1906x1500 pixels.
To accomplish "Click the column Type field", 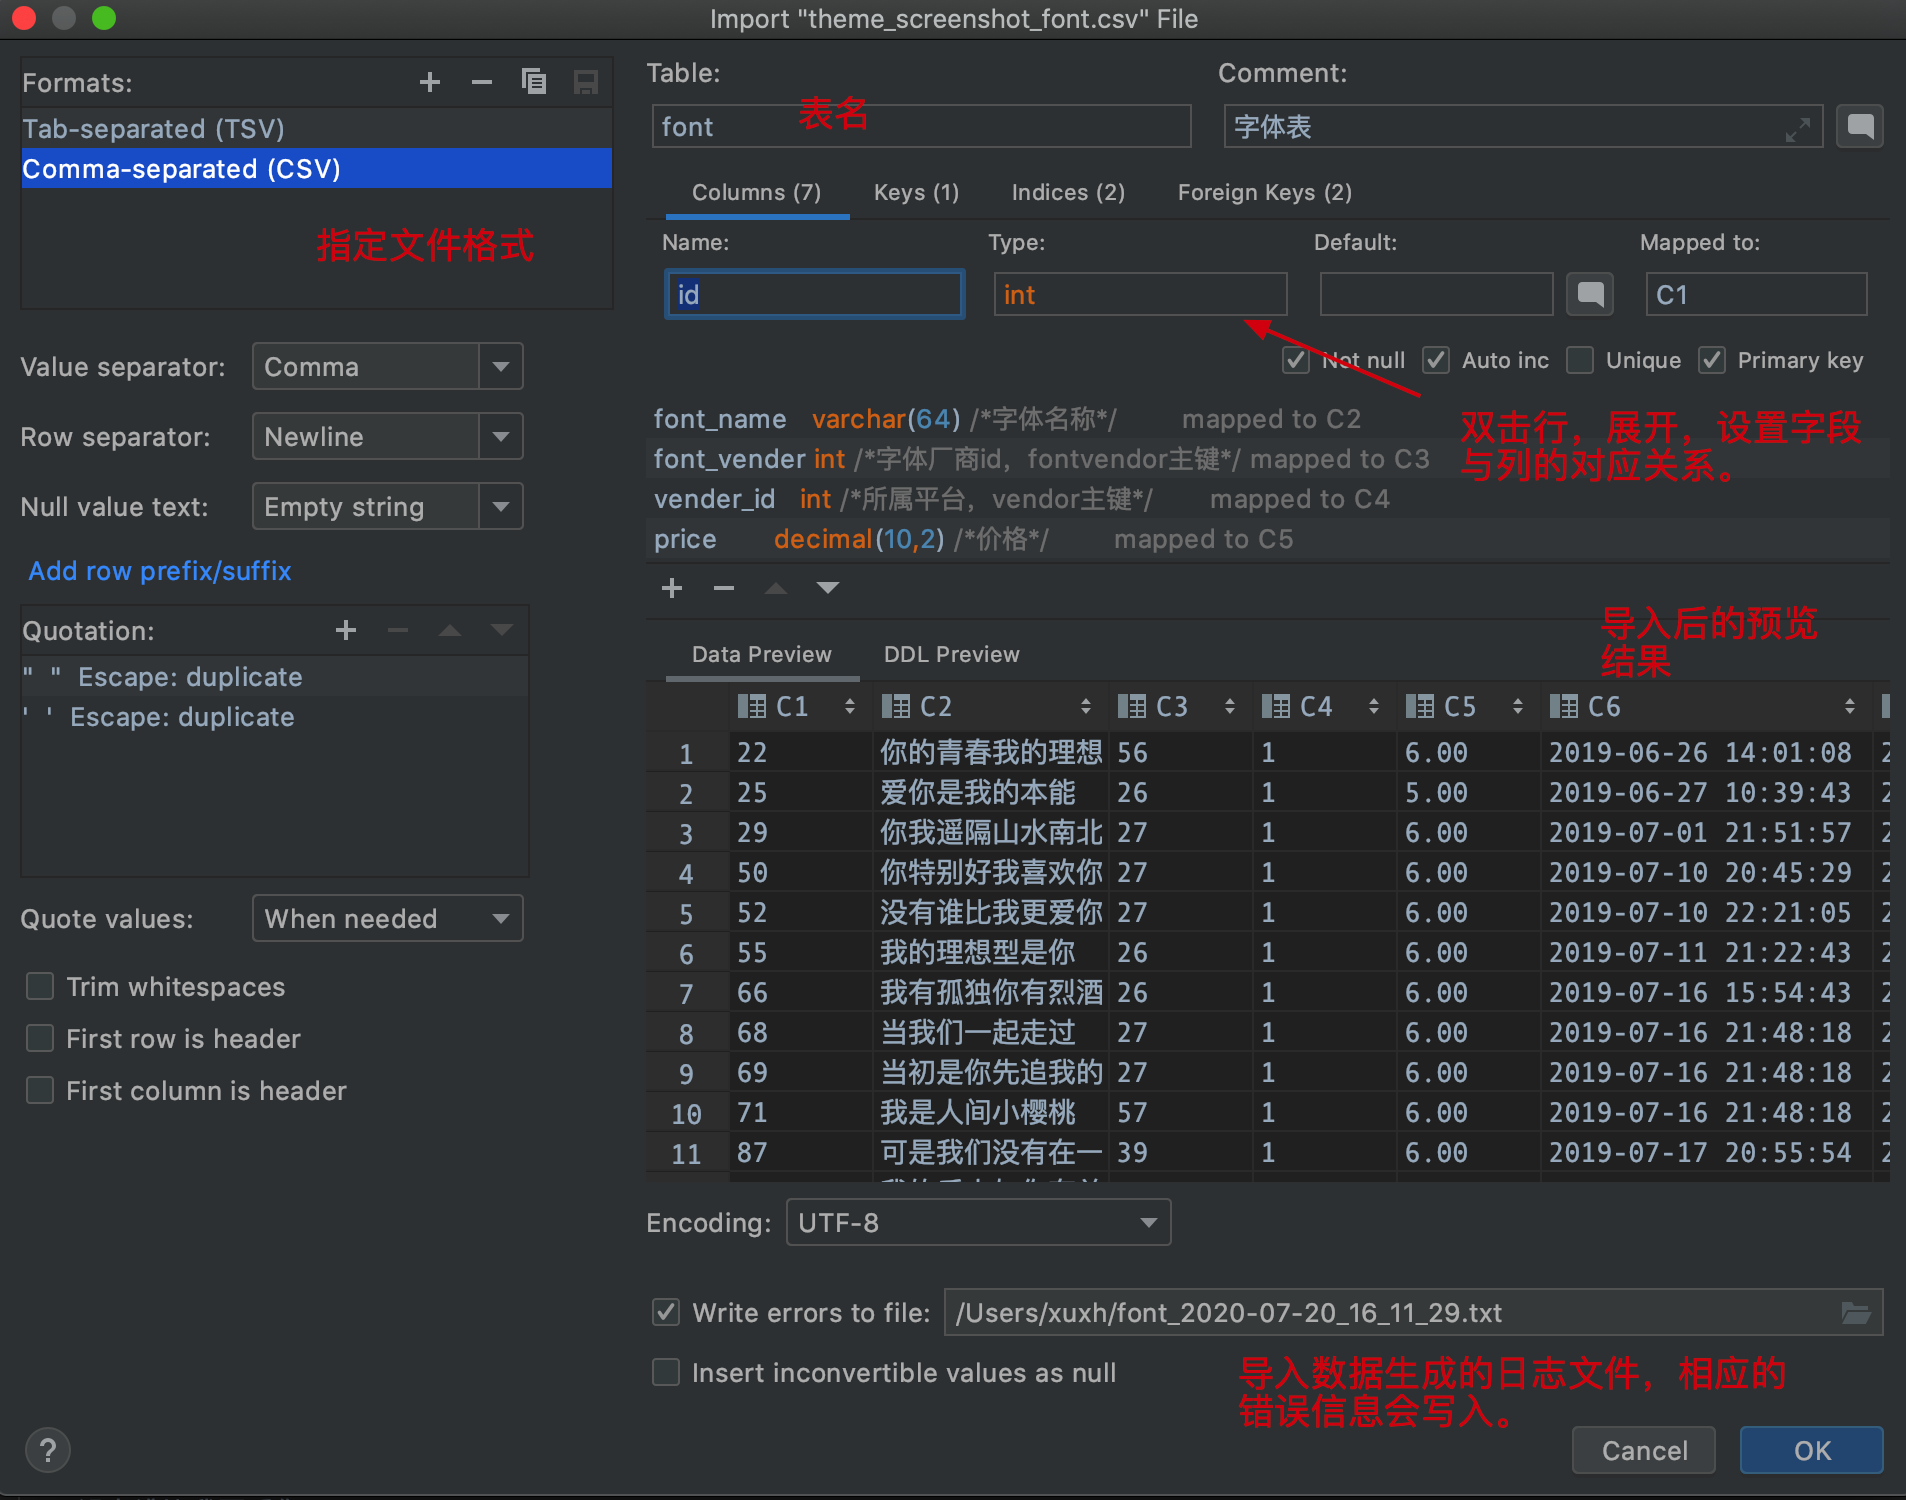I will point(1140,294).
